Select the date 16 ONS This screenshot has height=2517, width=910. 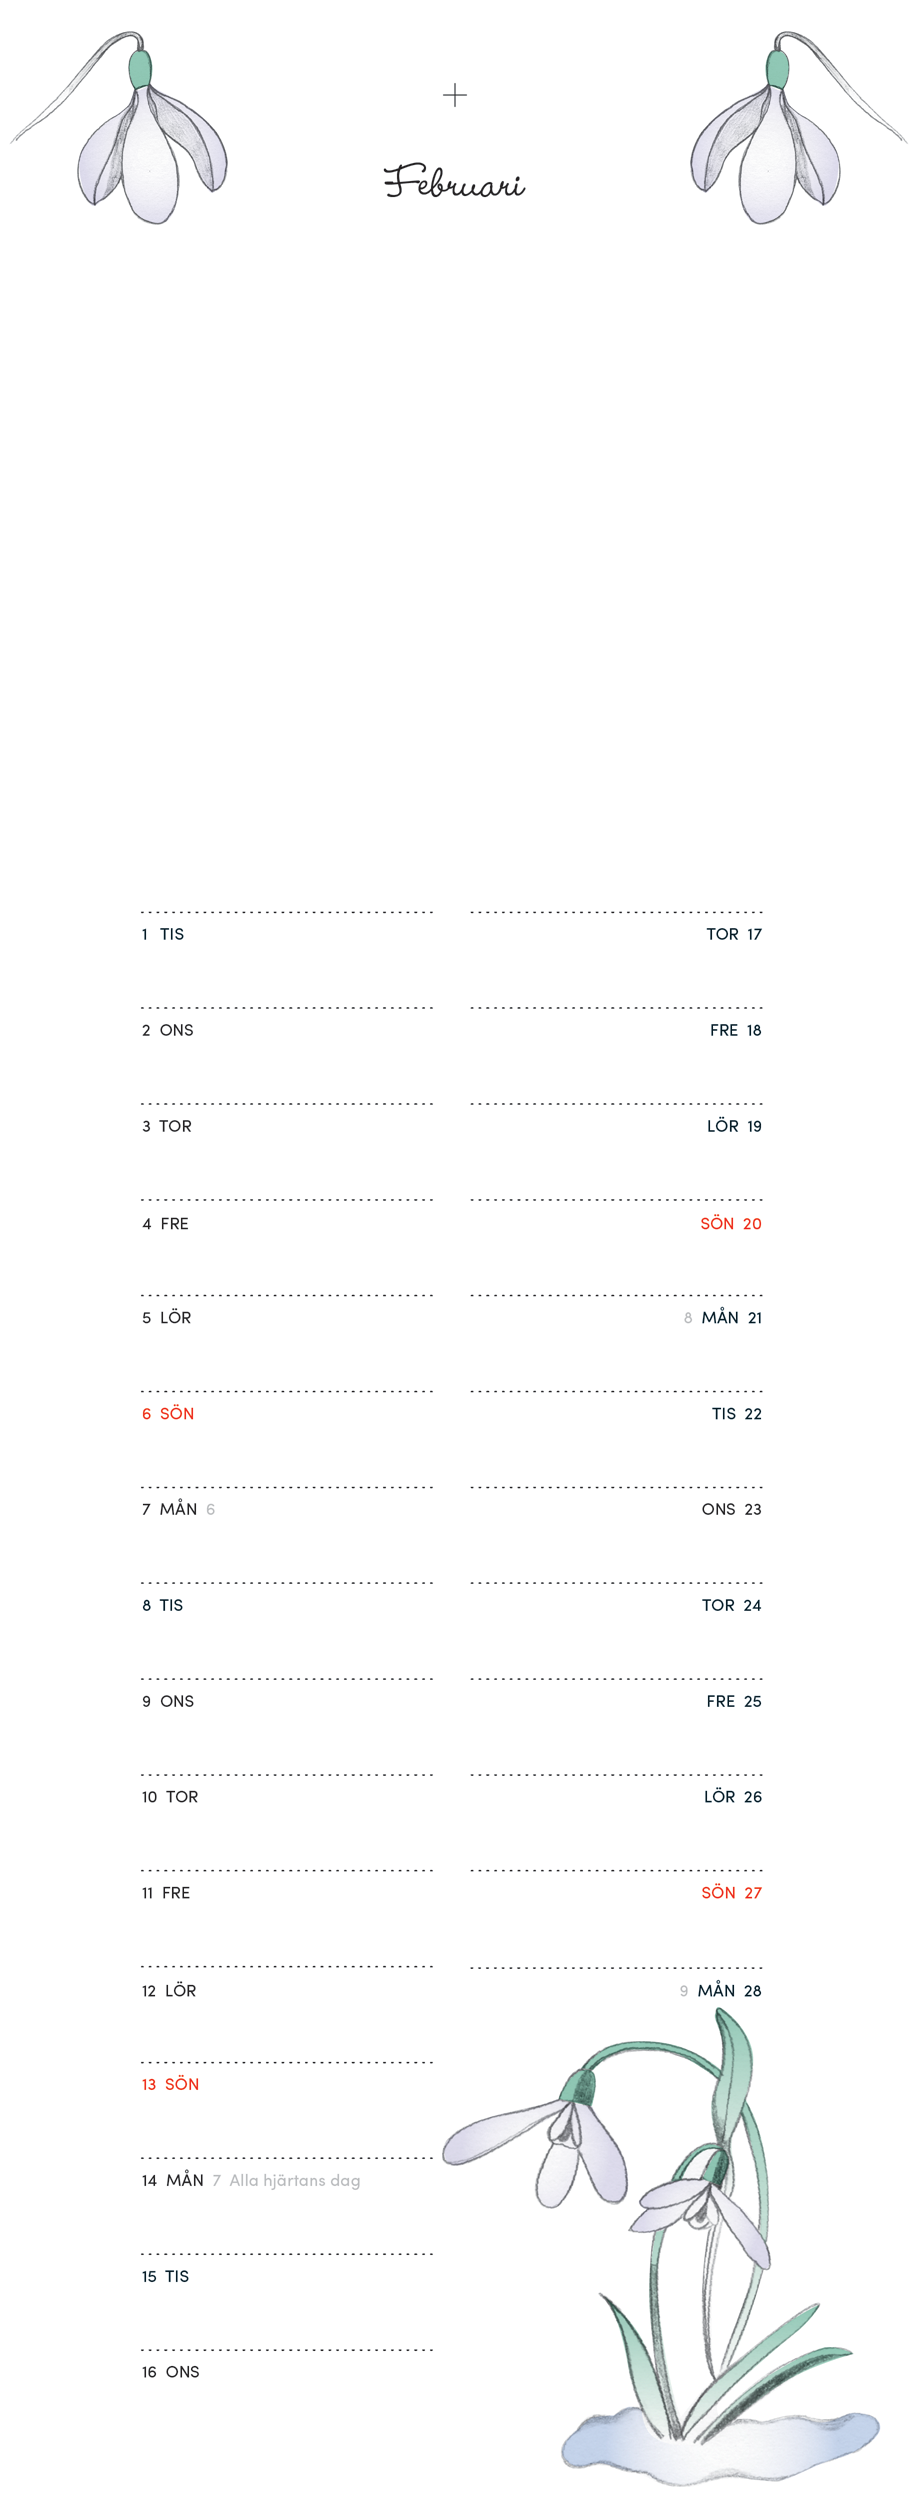coord(170,2372)
